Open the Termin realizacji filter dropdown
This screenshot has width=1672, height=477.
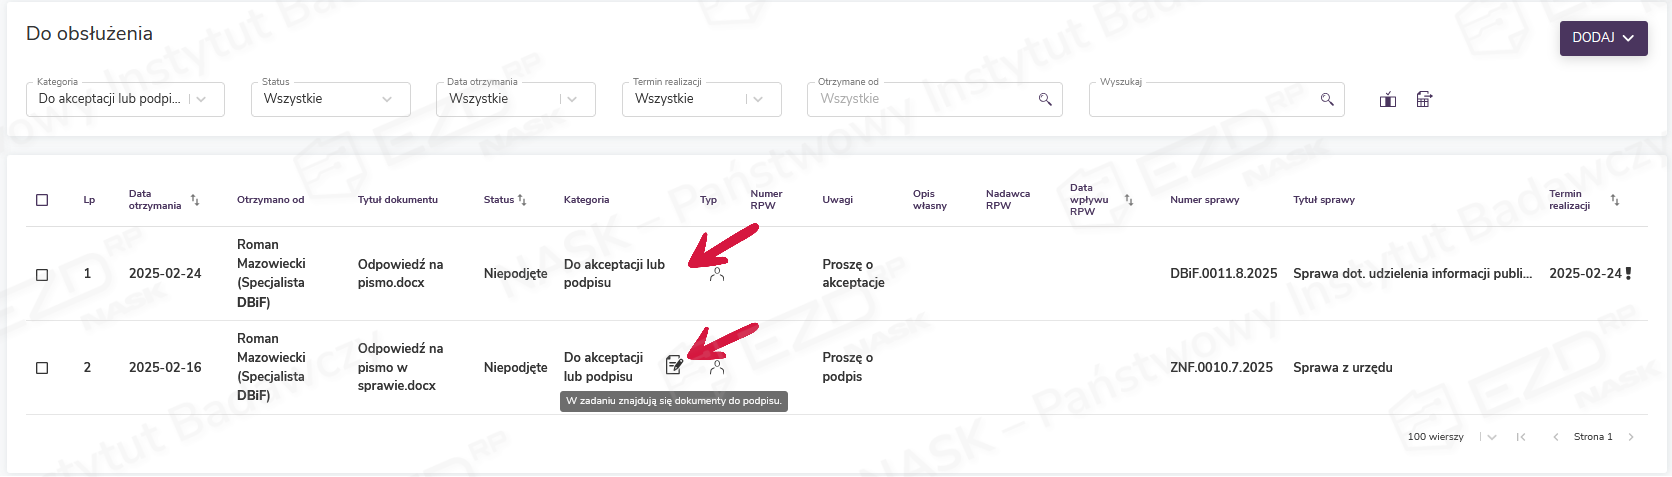[x=758, y=99]
